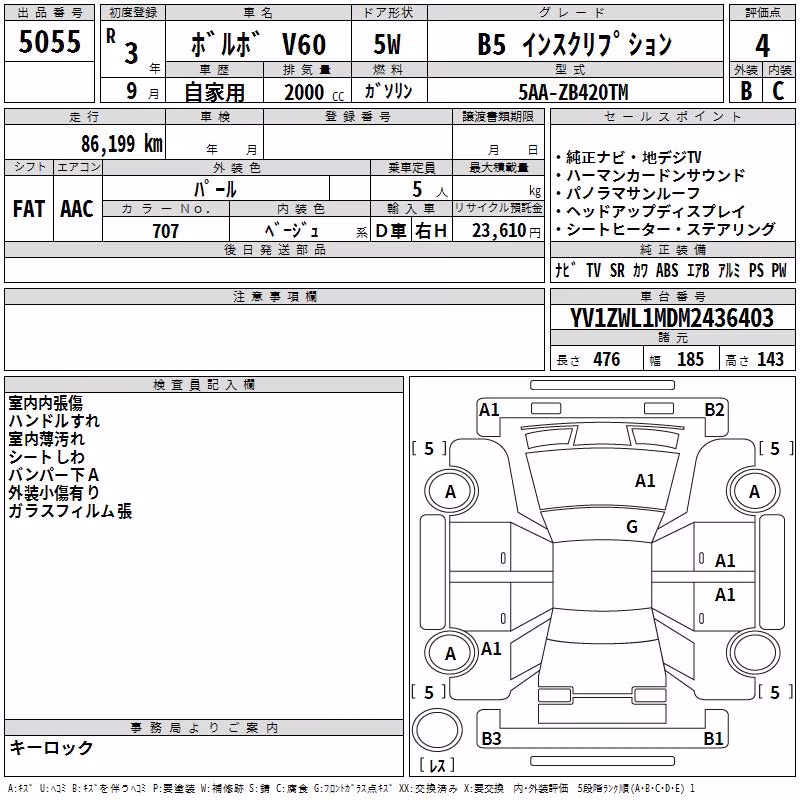Click the エアB airbag equipment code
800x800 pixels.
point(698,270)
